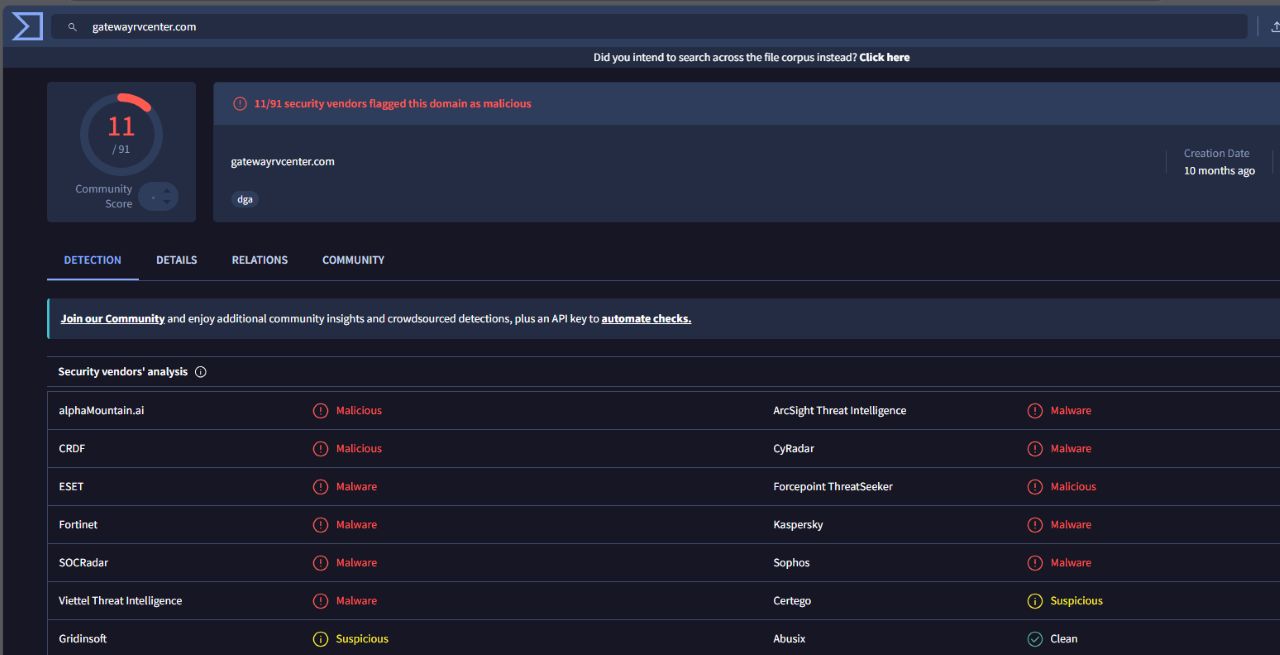Image resolution: width=1280 pixels, height=655 pixels.
Task: Click the Malware verdict text for Kaspersky
Action: click(x=1071, y=525)
